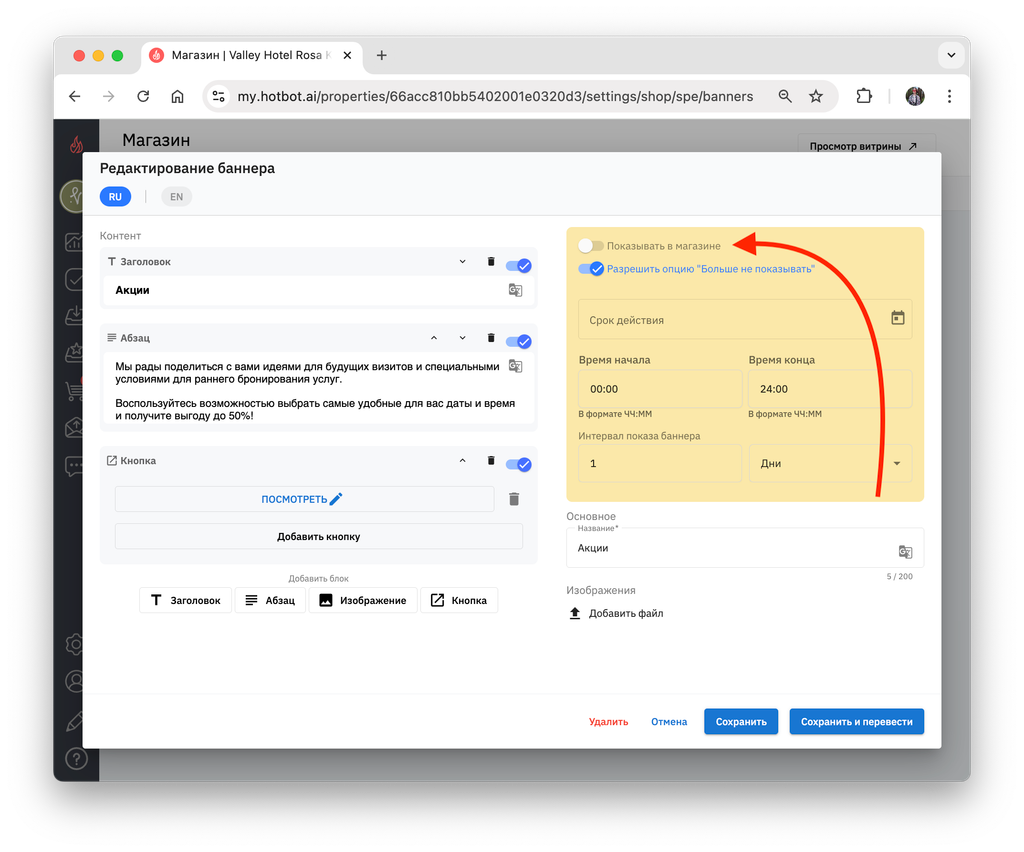Move Кнопка block up with chevron
Screen dimensions: 1024x852
pos(462,460)
